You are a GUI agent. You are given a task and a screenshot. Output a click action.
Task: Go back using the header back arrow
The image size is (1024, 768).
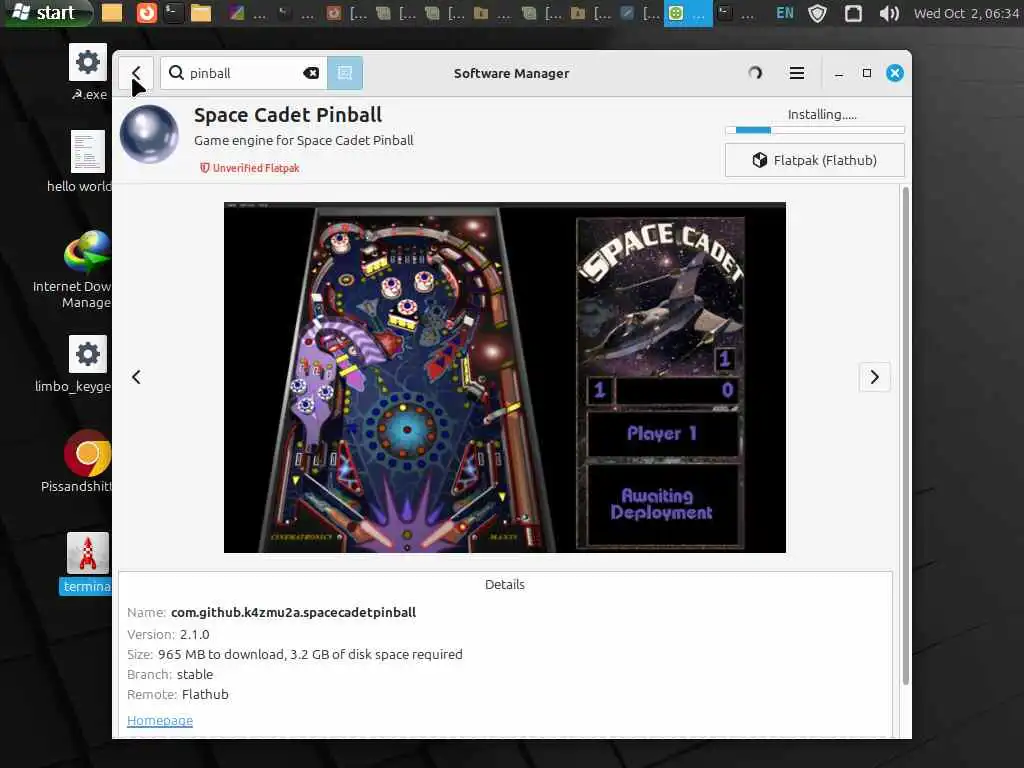136,73
